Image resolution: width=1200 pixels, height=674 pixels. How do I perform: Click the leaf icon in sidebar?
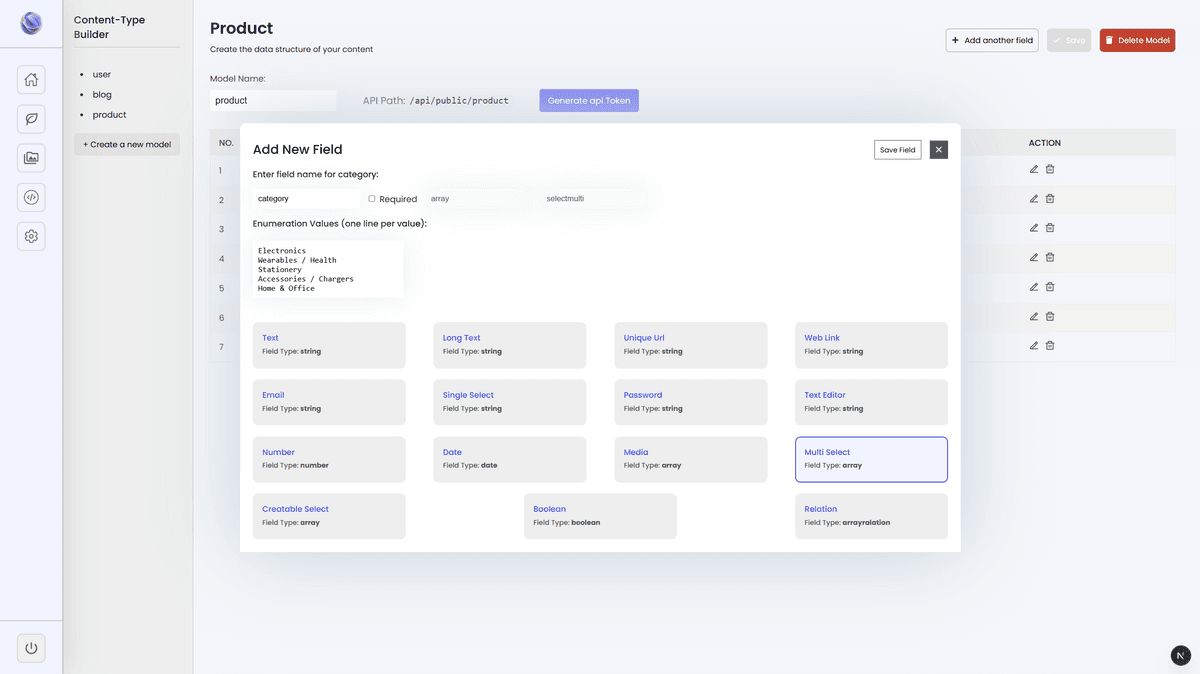click(31, 119)
